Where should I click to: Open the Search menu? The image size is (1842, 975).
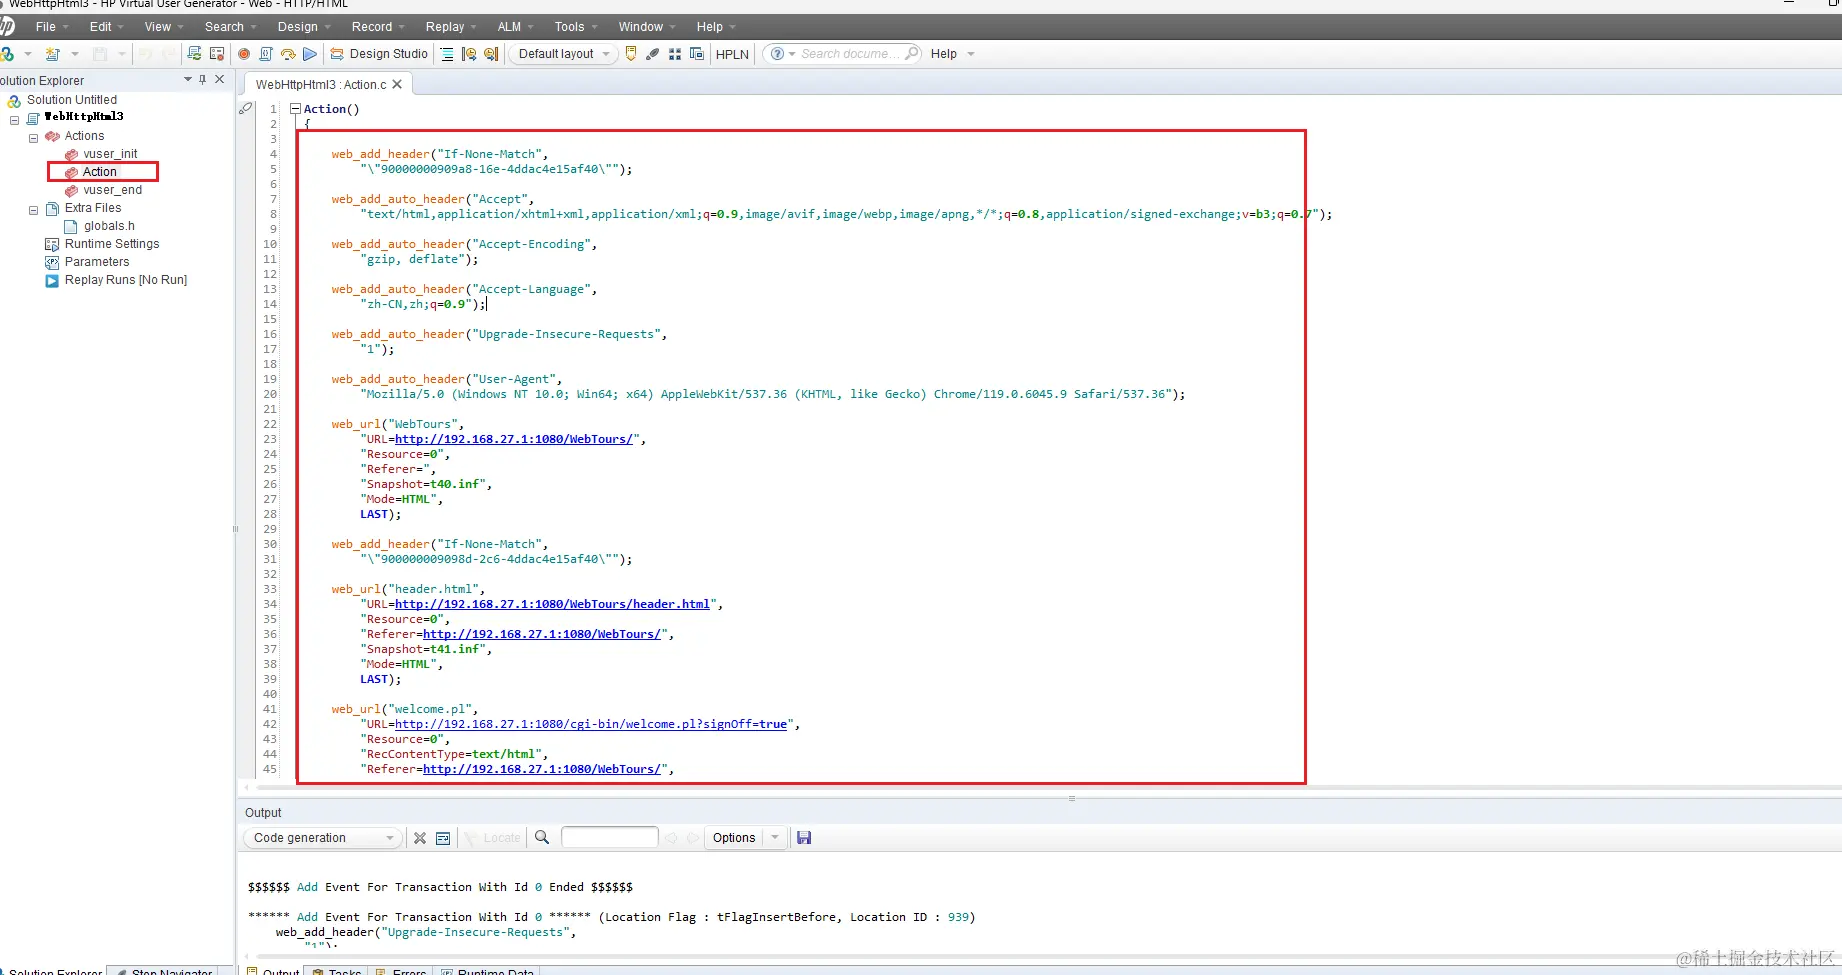click(224, 27)
